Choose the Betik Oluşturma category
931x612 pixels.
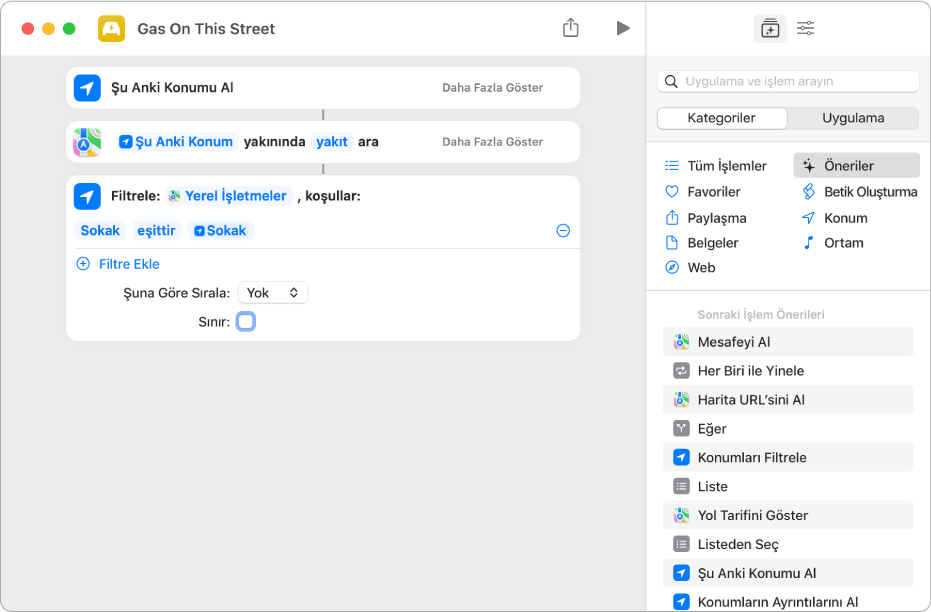[x=869, y=192]
